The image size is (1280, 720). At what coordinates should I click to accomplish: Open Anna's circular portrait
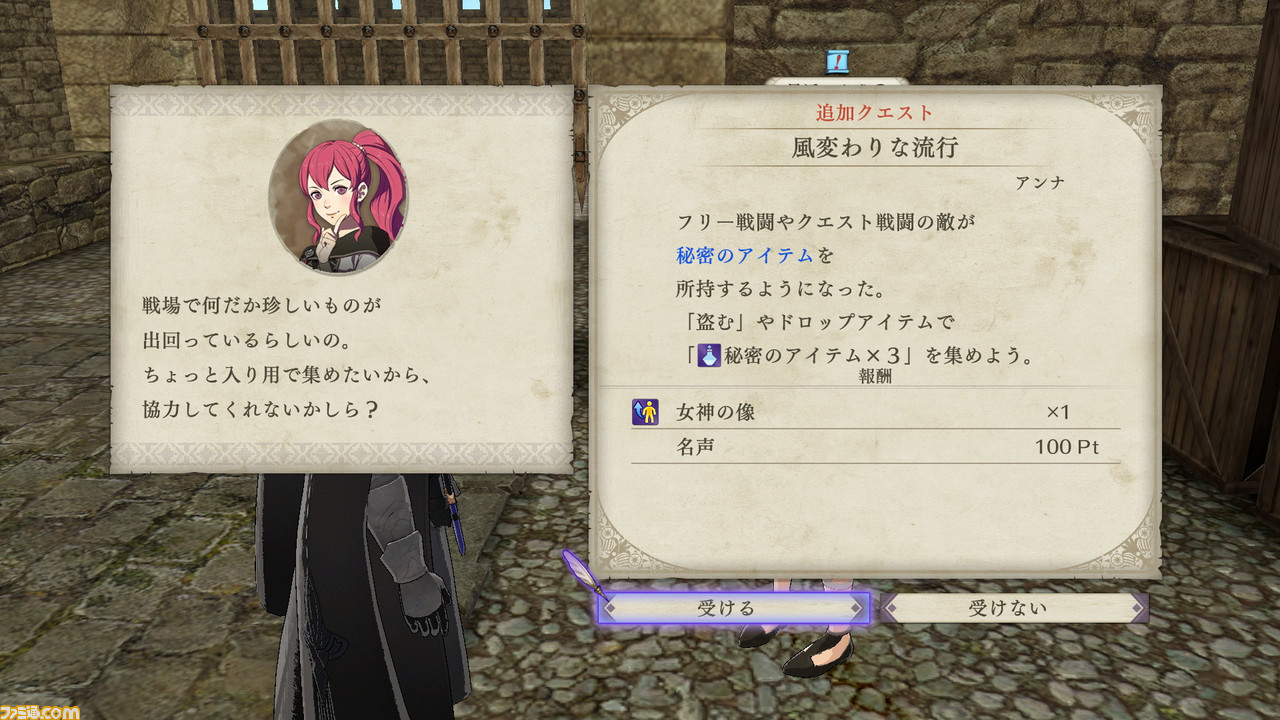pyautogui.click(x=338, y=196)
